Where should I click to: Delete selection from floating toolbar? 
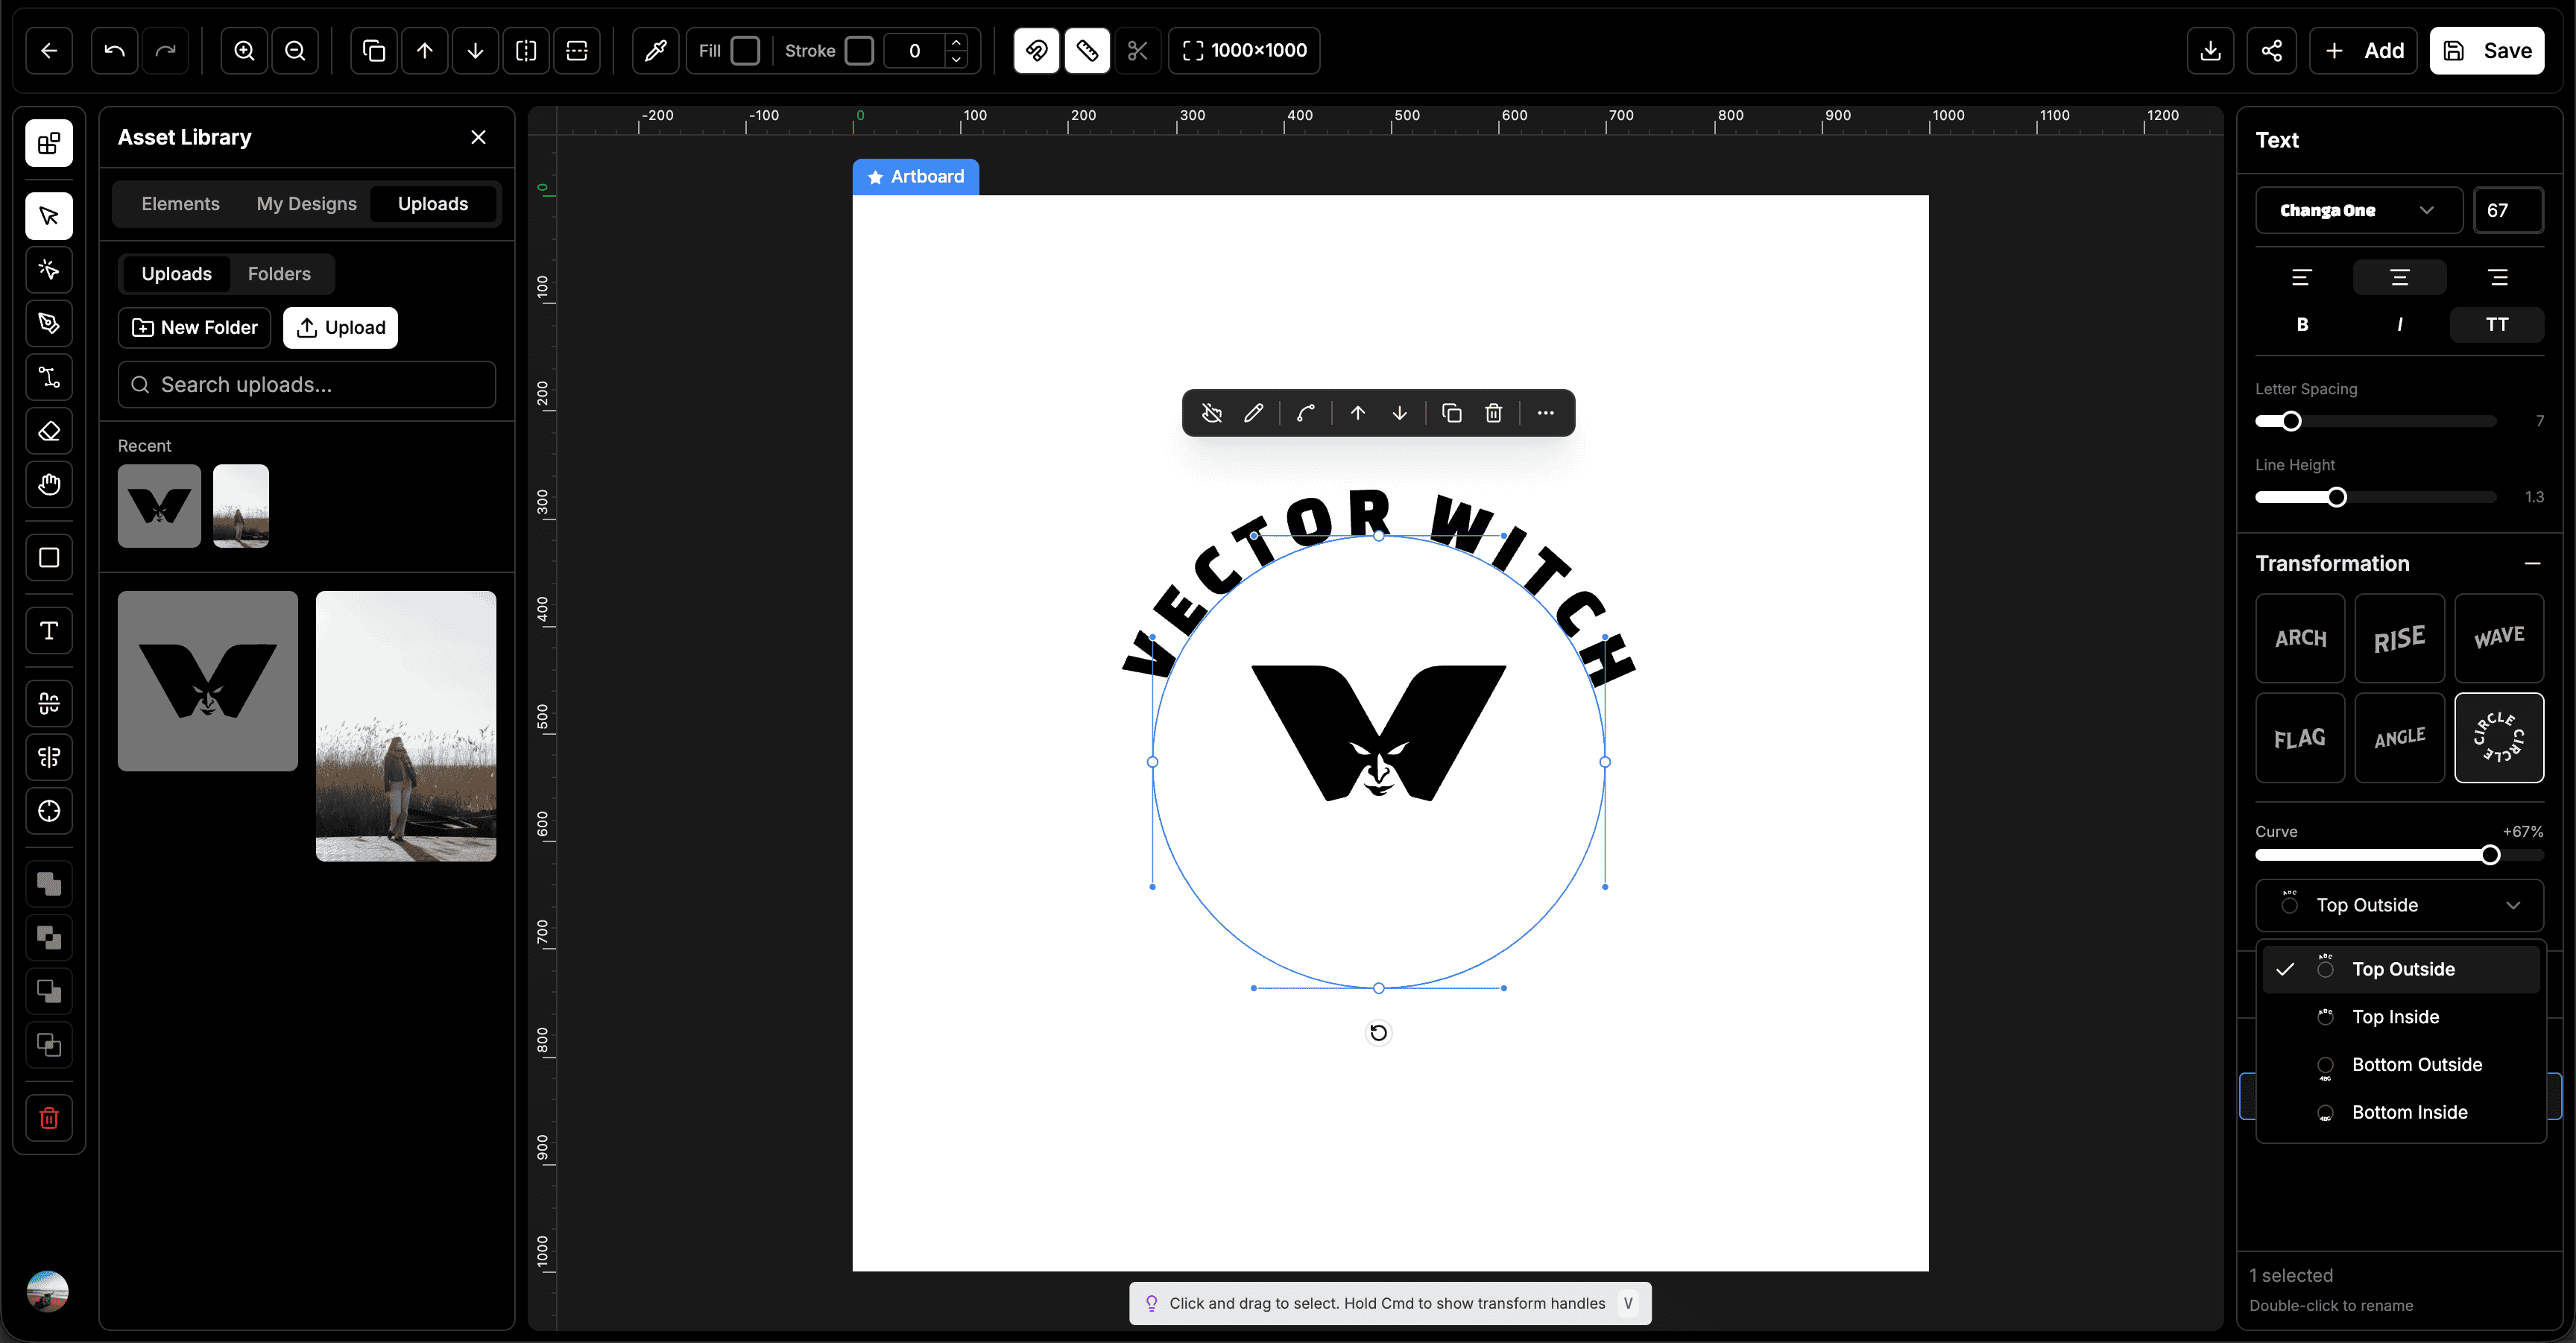coord(1494,413)
